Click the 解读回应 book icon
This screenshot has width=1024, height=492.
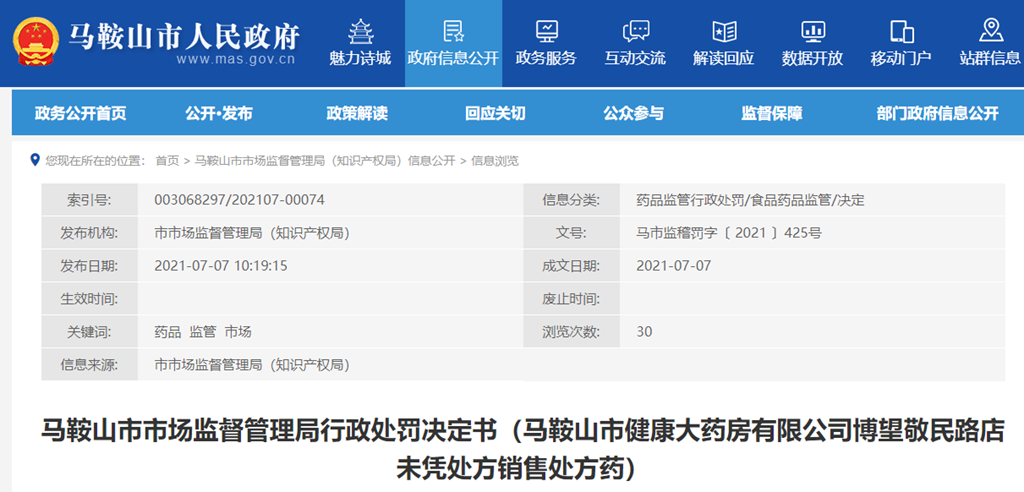pyautogui.click(x=724, y=31)
